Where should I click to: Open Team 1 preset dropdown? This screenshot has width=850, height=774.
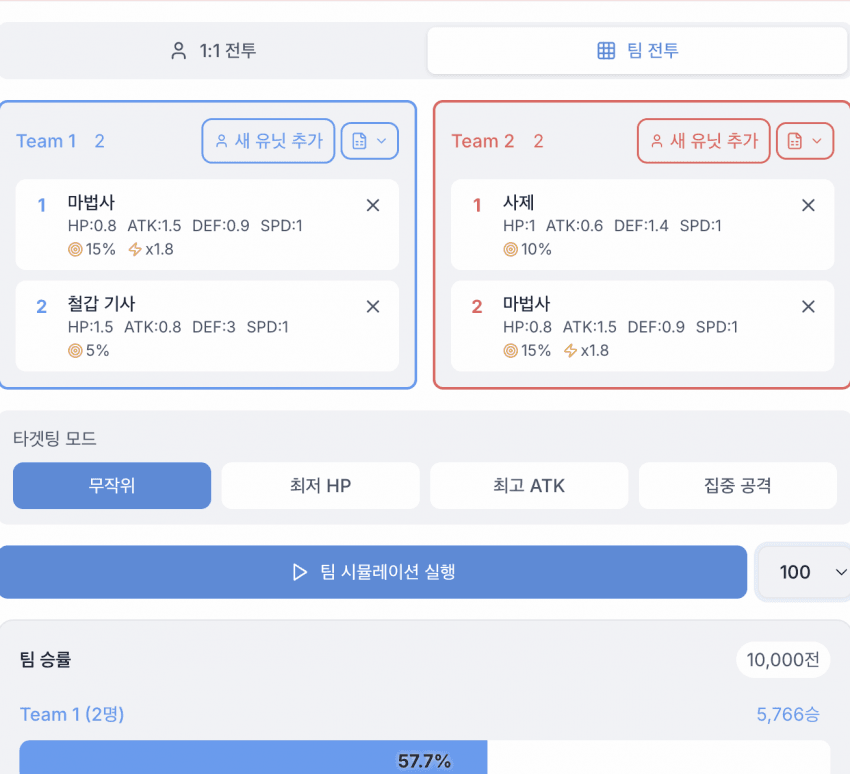click(370, 141)
